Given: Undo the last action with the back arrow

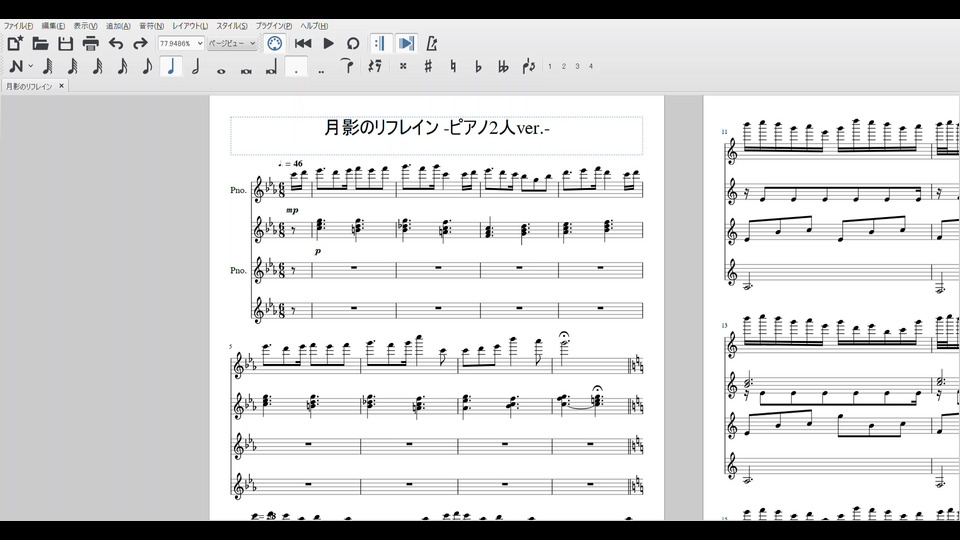Looking at the screenshot, I should tap(116, 43).
